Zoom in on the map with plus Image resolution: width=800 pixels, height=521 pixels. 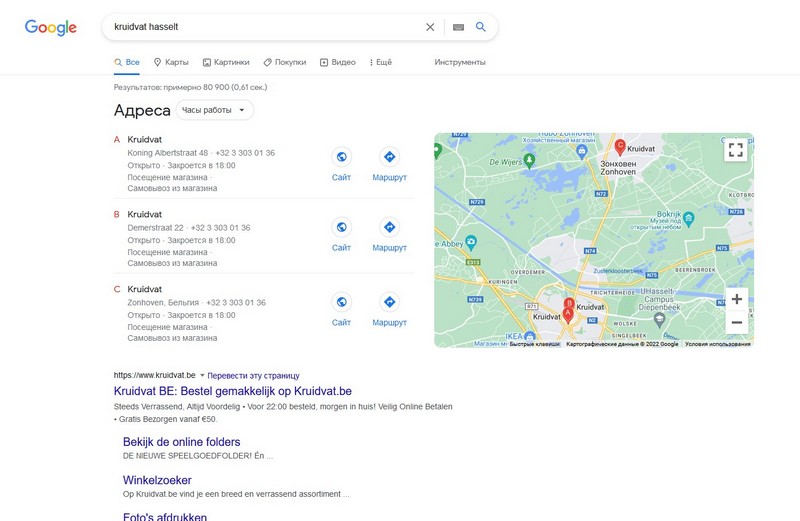click(x=737, y=299)
